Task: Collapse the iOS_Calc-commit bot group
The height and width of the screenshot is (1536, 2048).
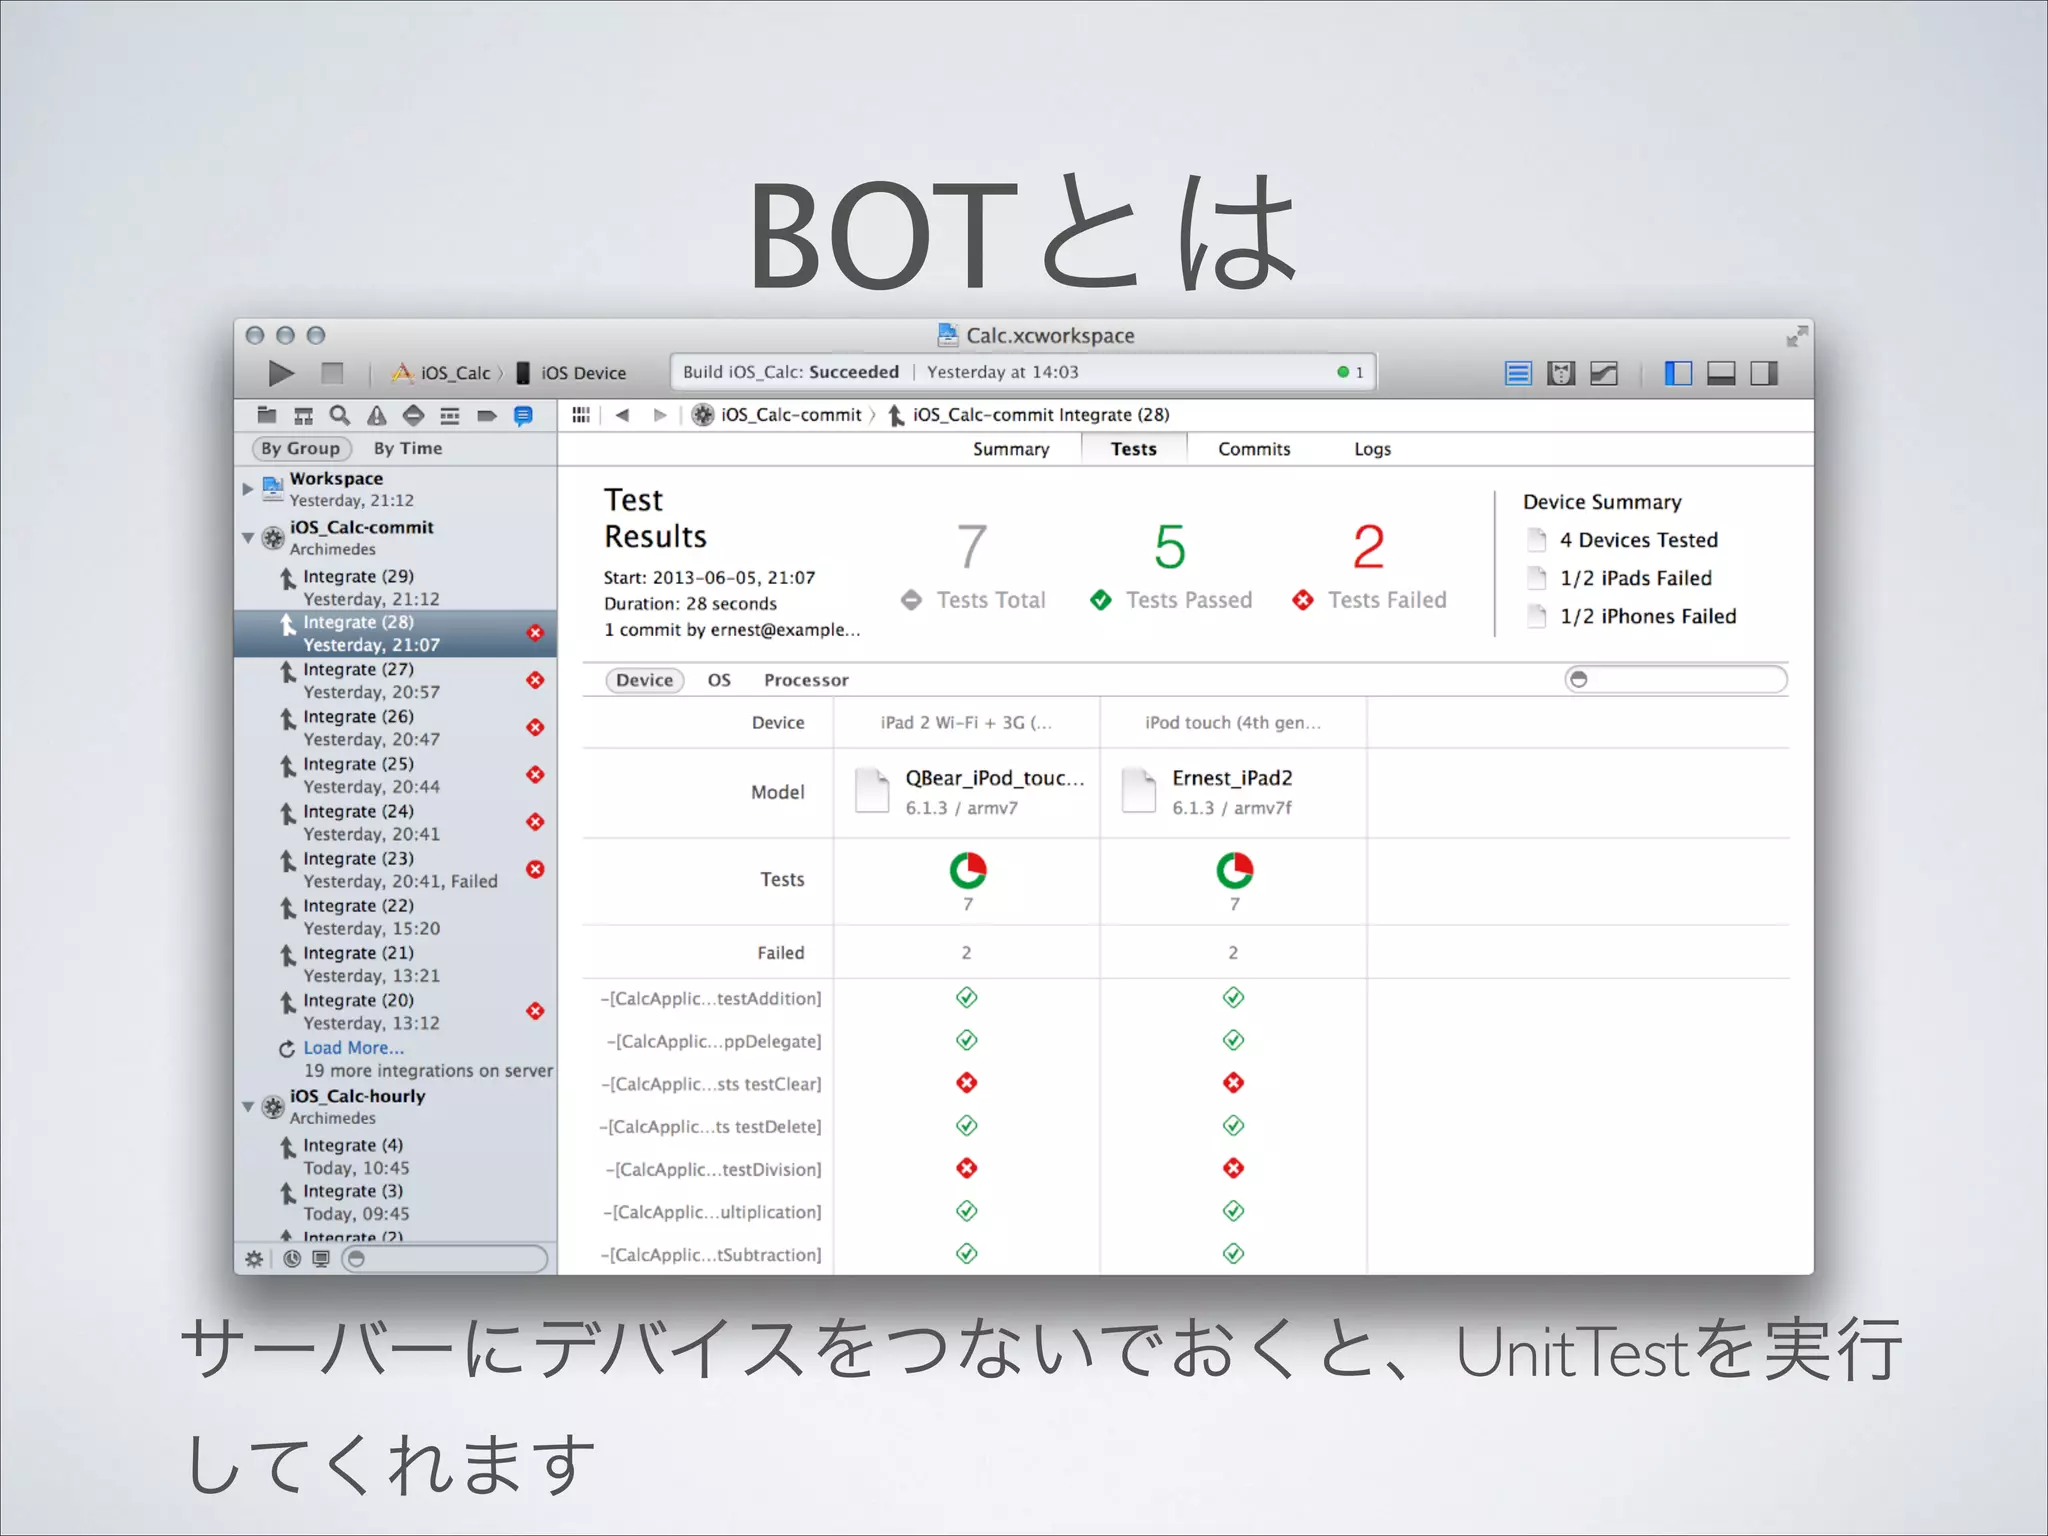Action: point(248,538)
